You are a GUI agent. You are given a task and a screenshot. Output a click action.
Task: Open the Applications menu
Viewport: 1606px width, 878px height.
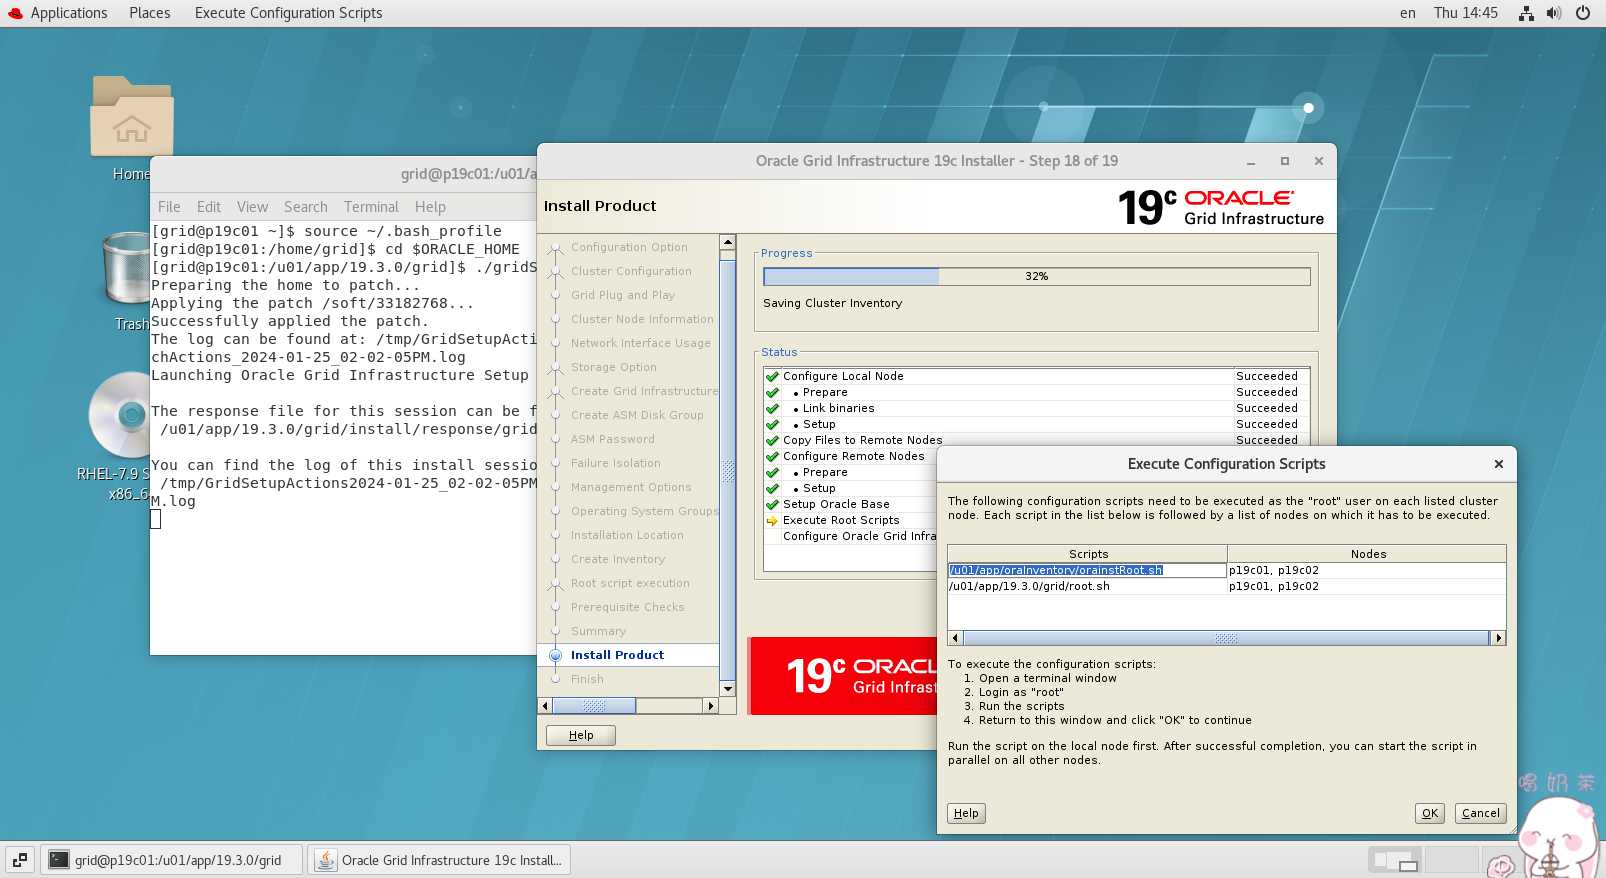[68, 13]
